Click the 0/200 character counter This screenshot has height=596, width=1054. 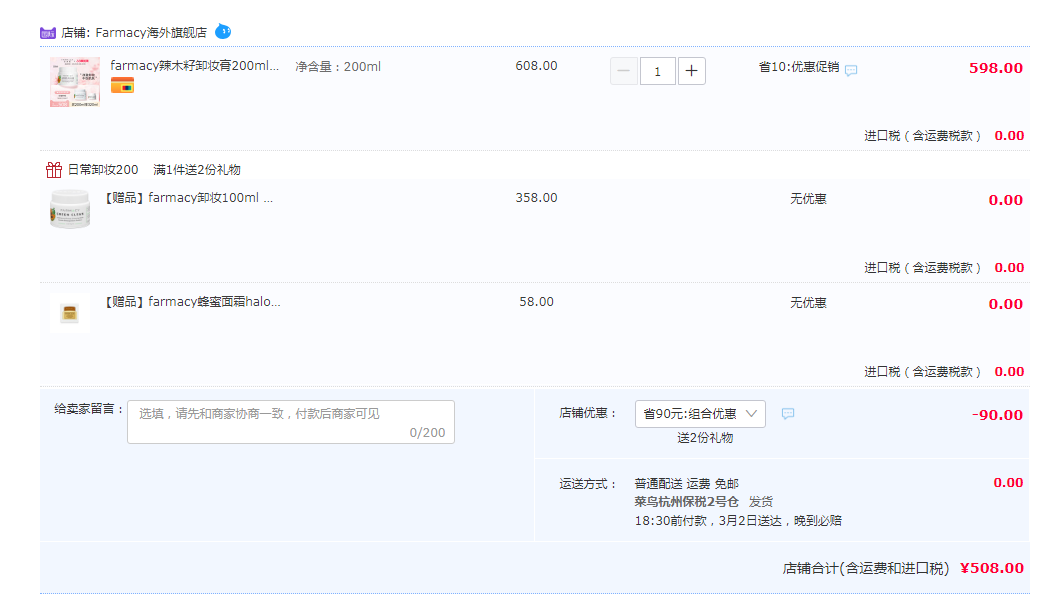coord(428,433)
